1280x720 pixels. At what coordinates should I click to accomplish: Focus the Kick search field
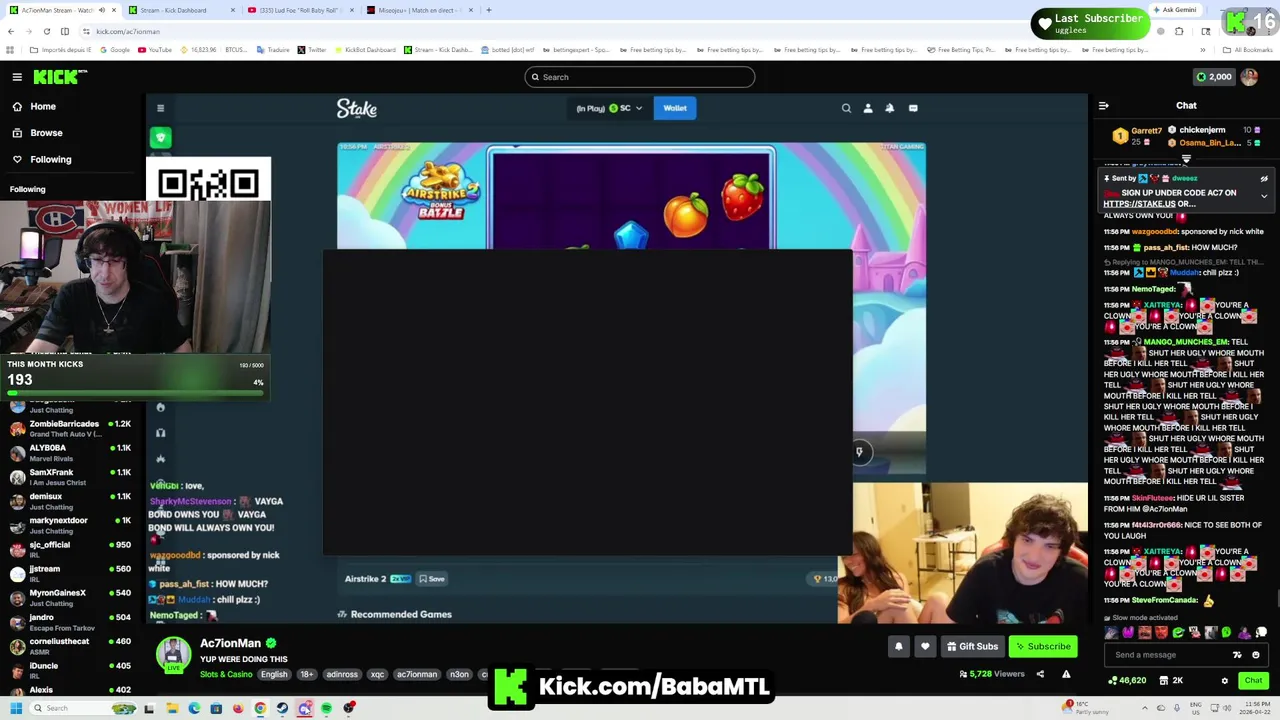click(640, 77)
